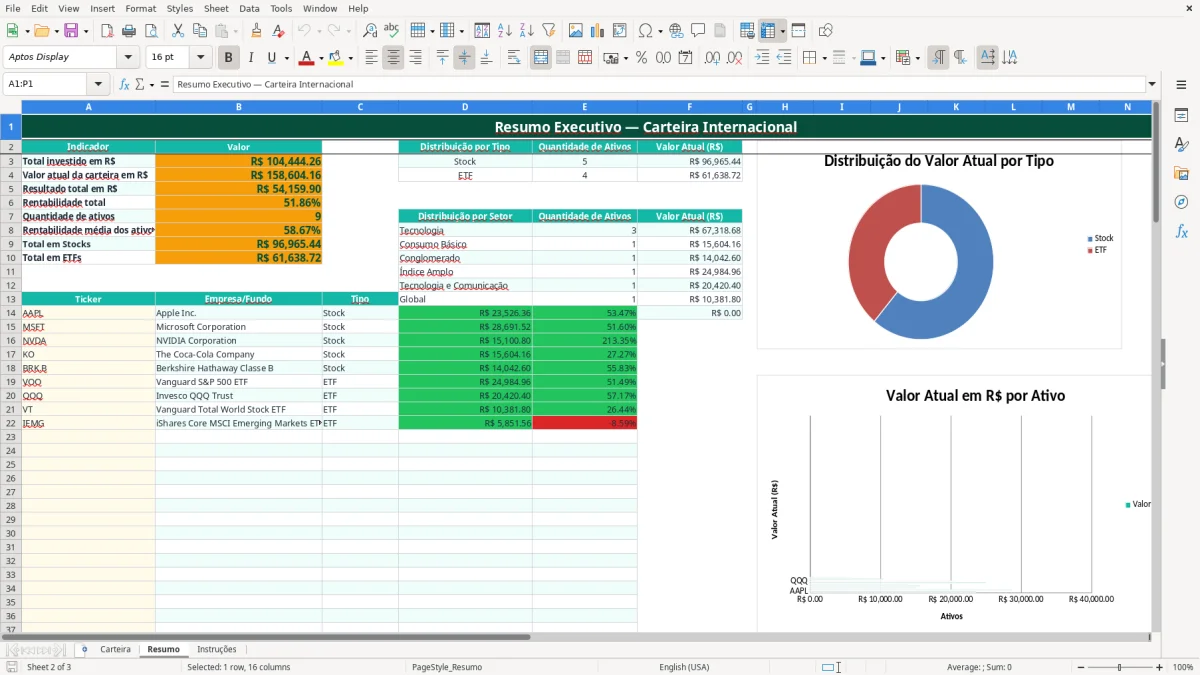Open the Paste options dropdown arrow
This screenshot has width=1200, height=675.
[236, 31]
